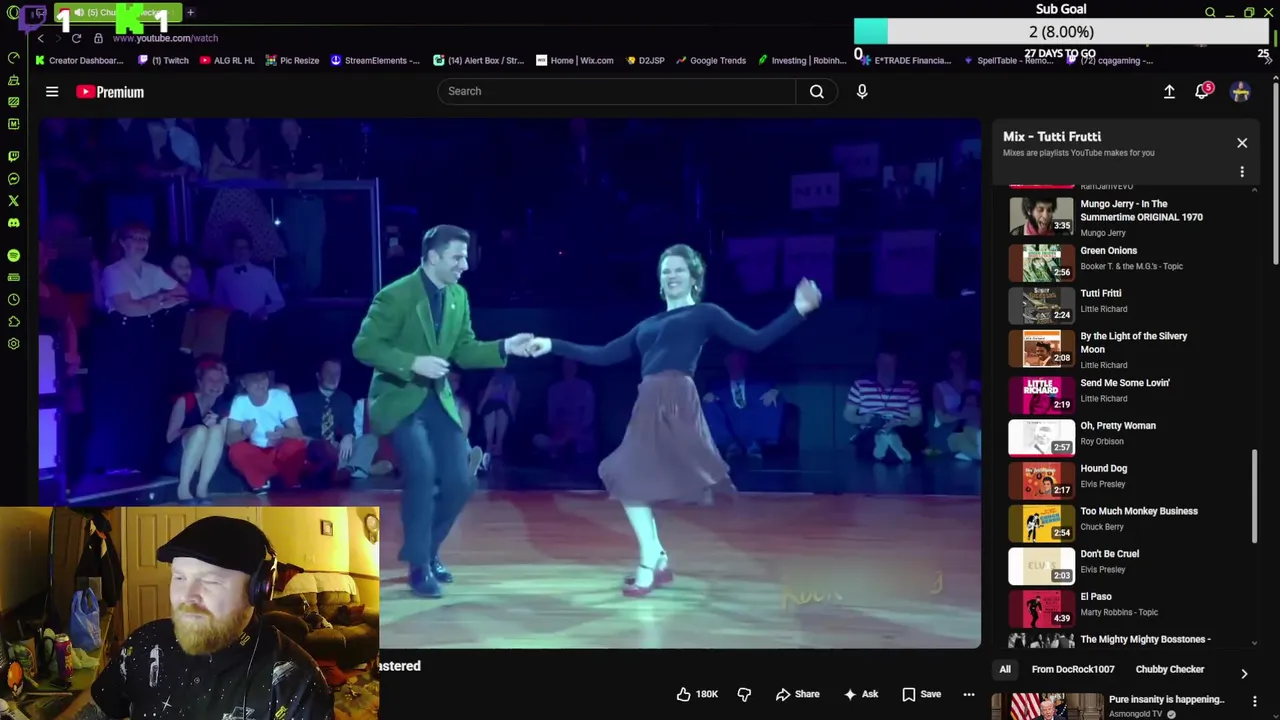Screen dimensions: 1280x720
Task: Click the playlist panel scrollbar thumb
Action: click(1255, 497)
